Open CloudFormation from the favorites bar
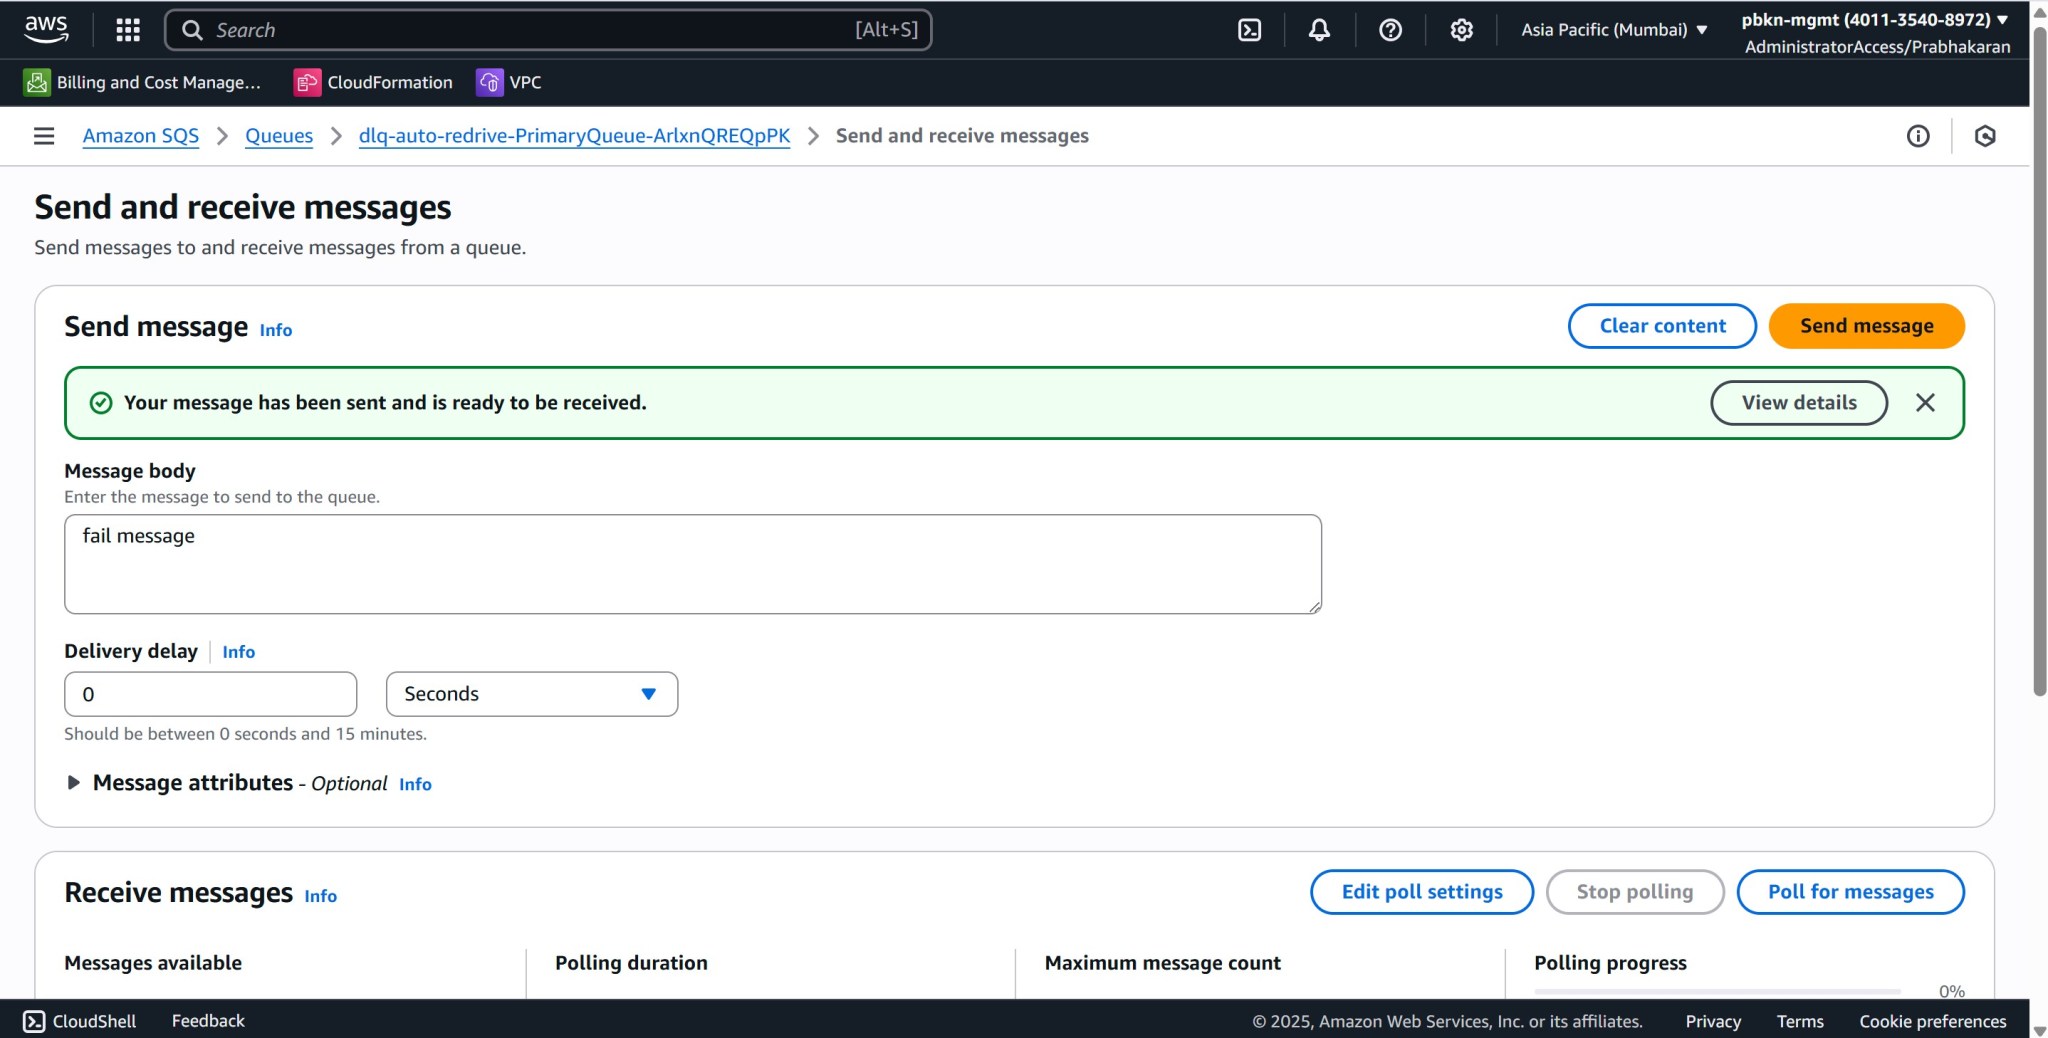2048x1038 pixels. [x=373, y=82]
